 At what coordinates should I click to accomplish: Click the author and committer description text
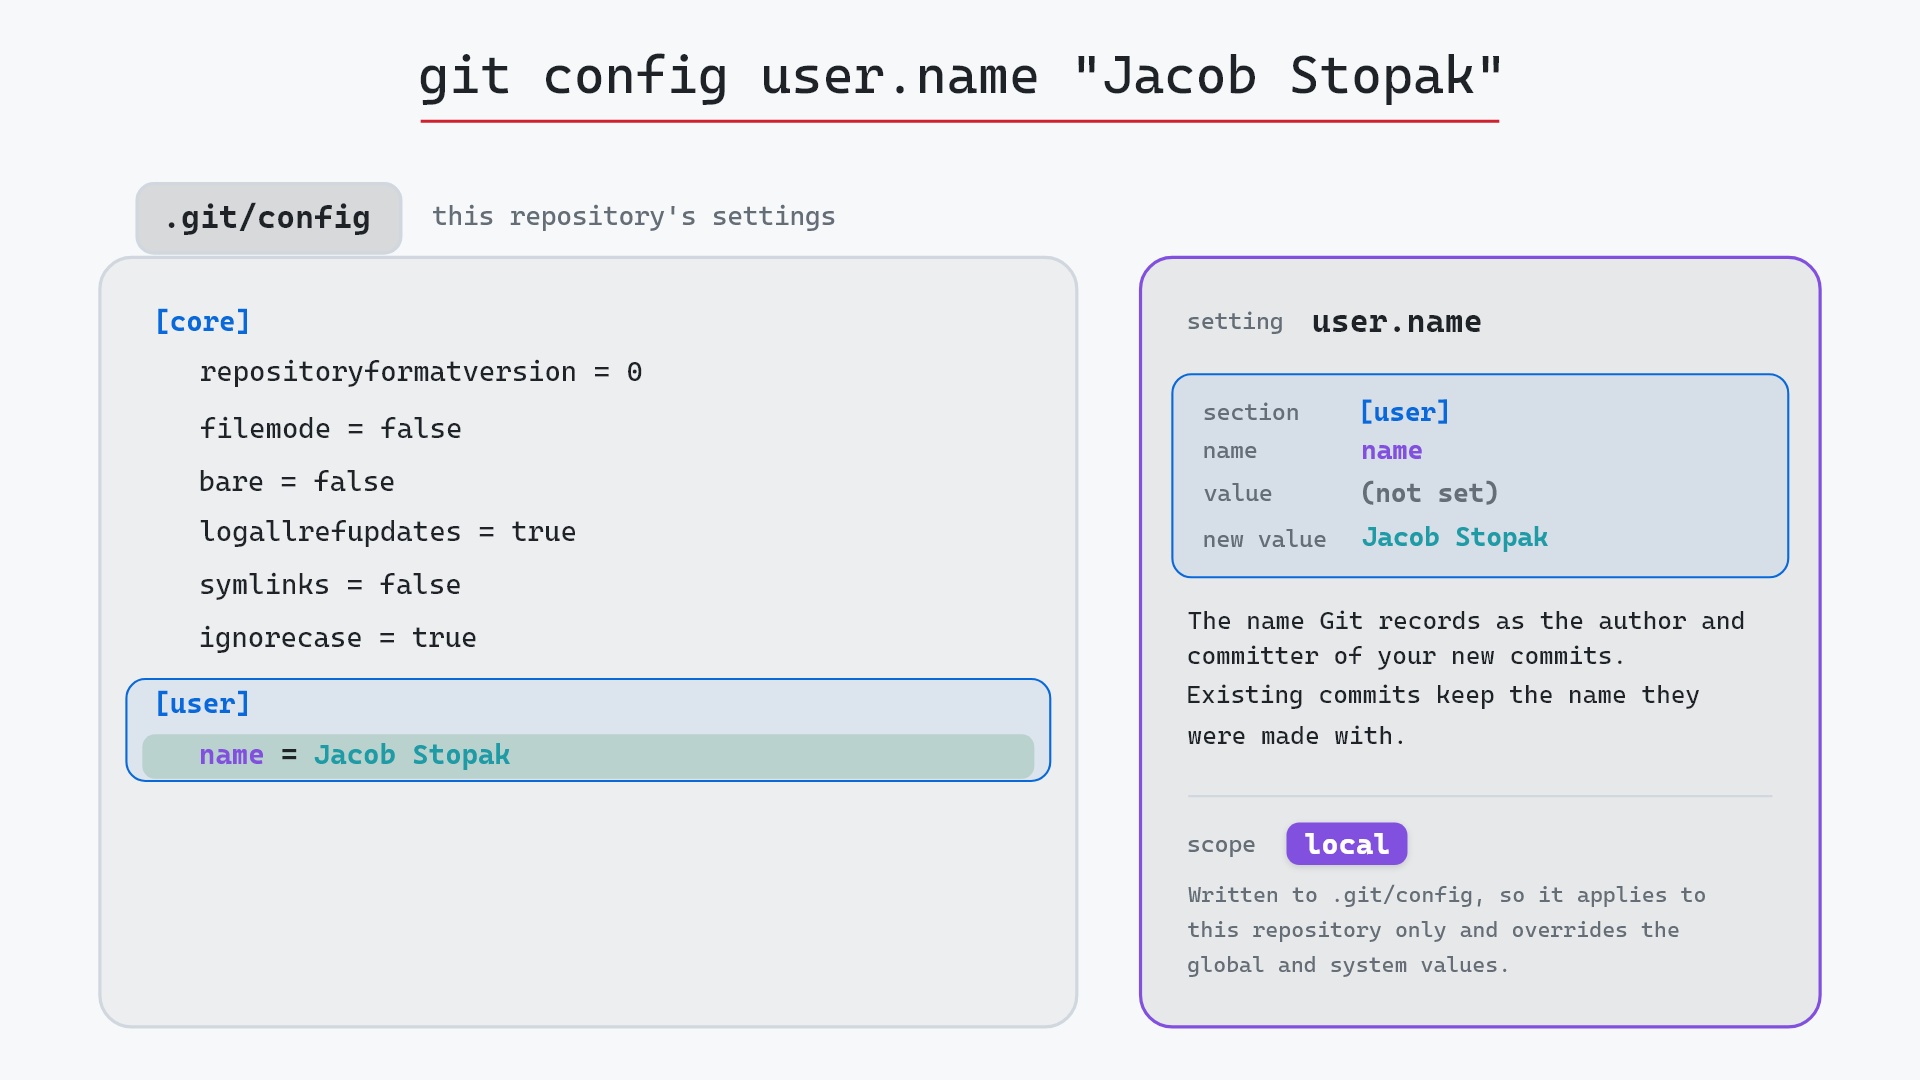1466,639
